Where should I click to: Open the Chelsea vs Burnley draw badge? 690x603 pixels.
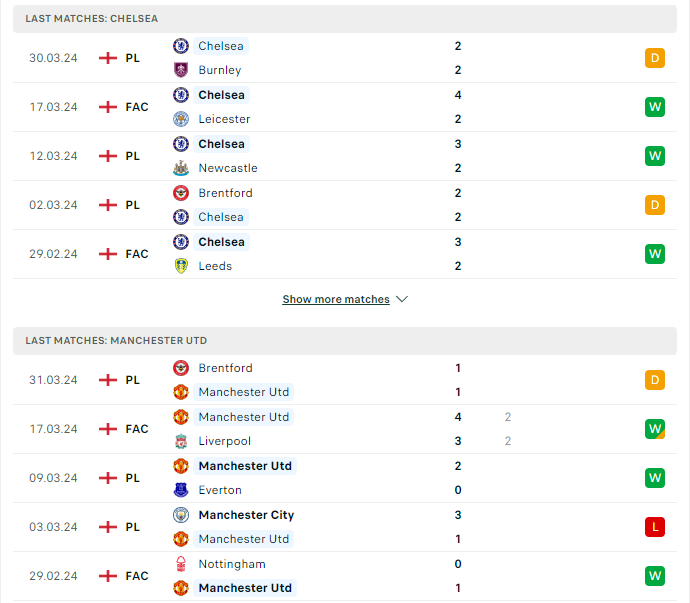pyautogui.click(x=655, y=58)
